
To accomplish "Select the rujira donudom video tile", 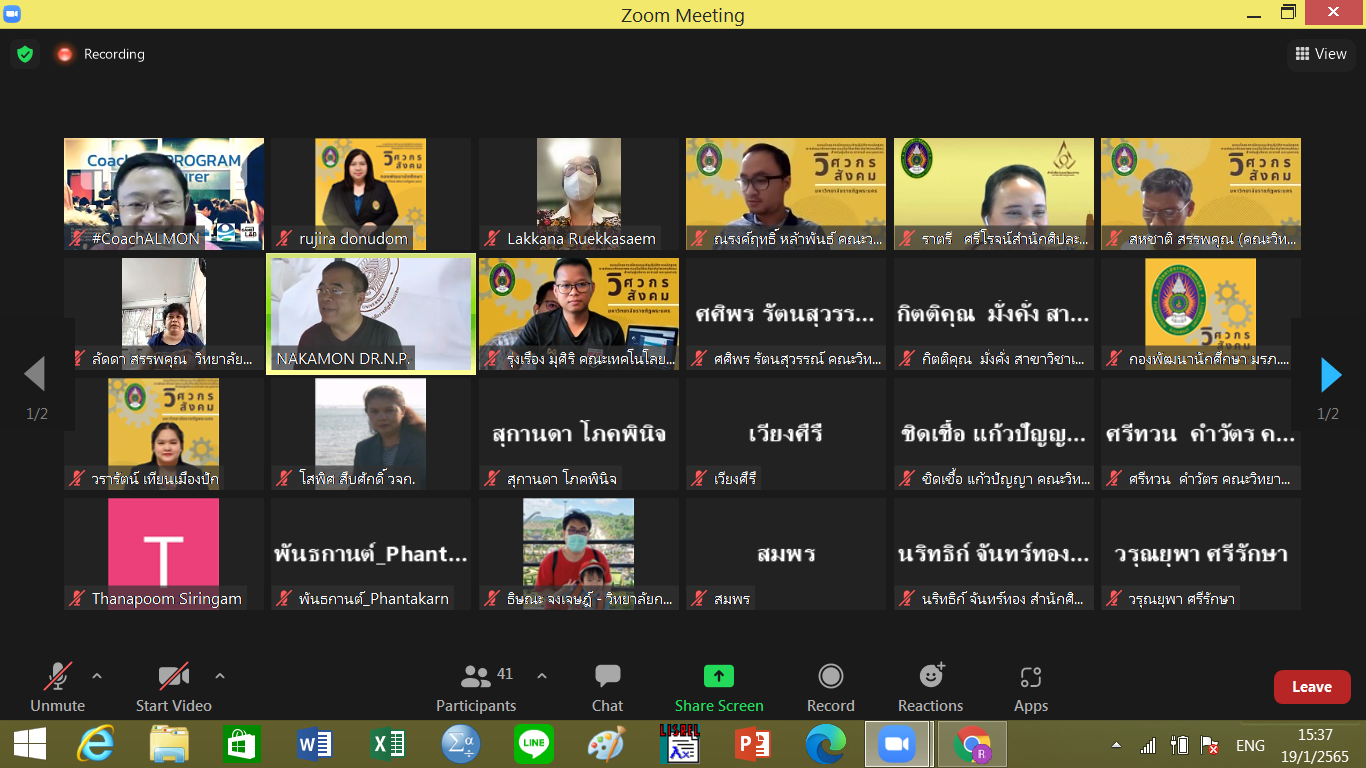I will click(371, 194).
